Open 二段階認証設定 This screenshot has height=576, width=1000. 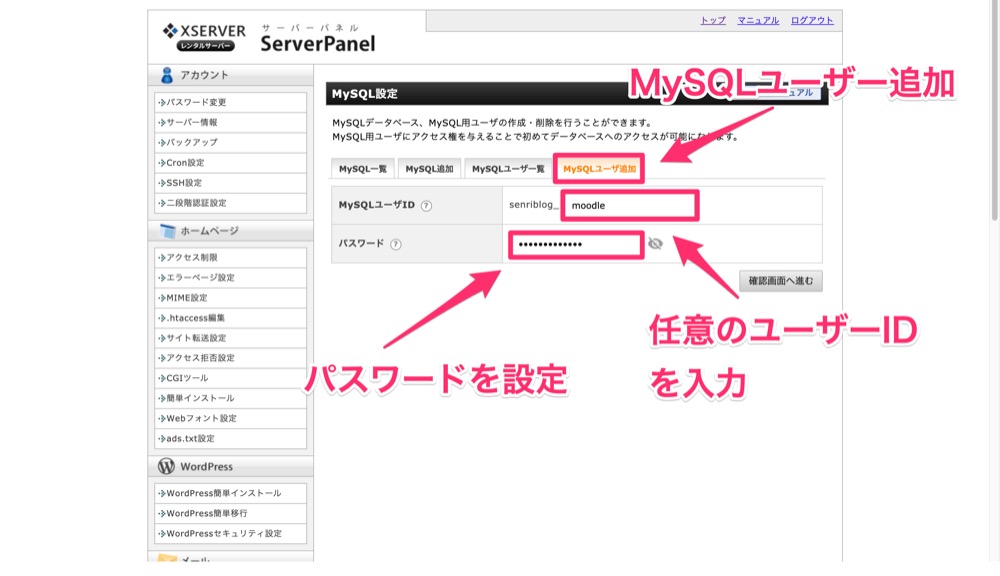[x=230, y=203]
